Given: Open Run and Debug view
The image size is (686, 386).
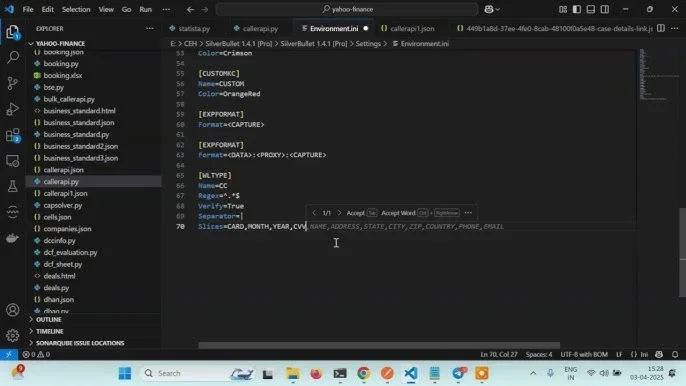Looking at the screenshot, I should pos(13,109).
